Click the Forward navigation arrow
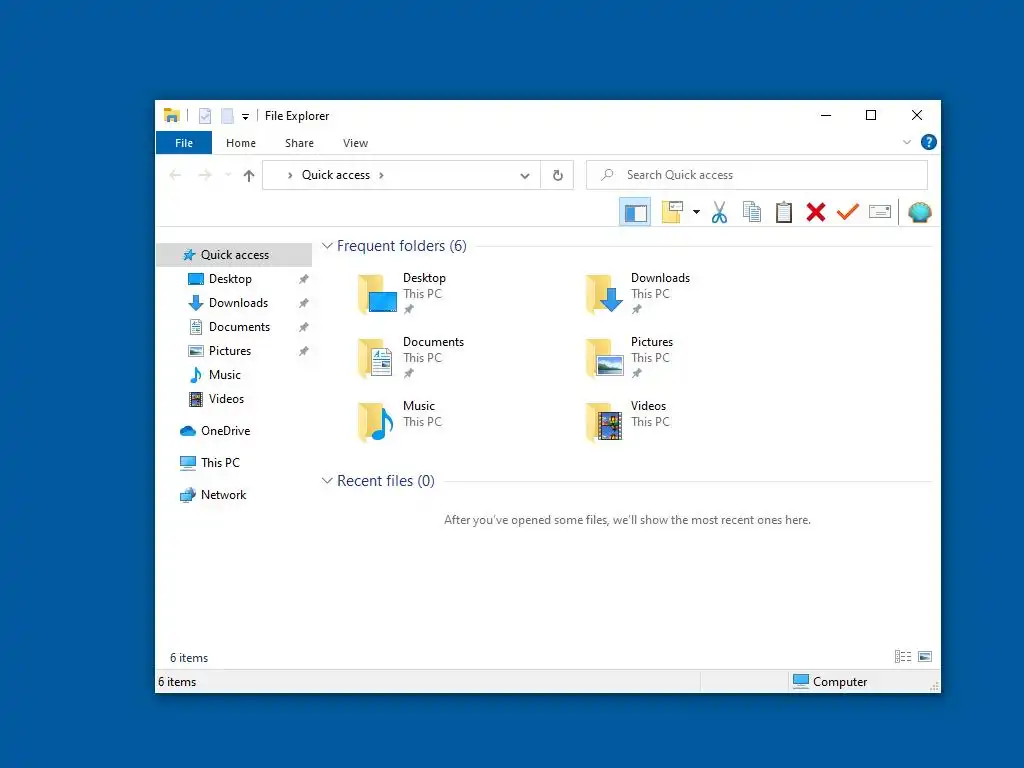The width and height of the screenshot is (1024, 768). point(204,175)
